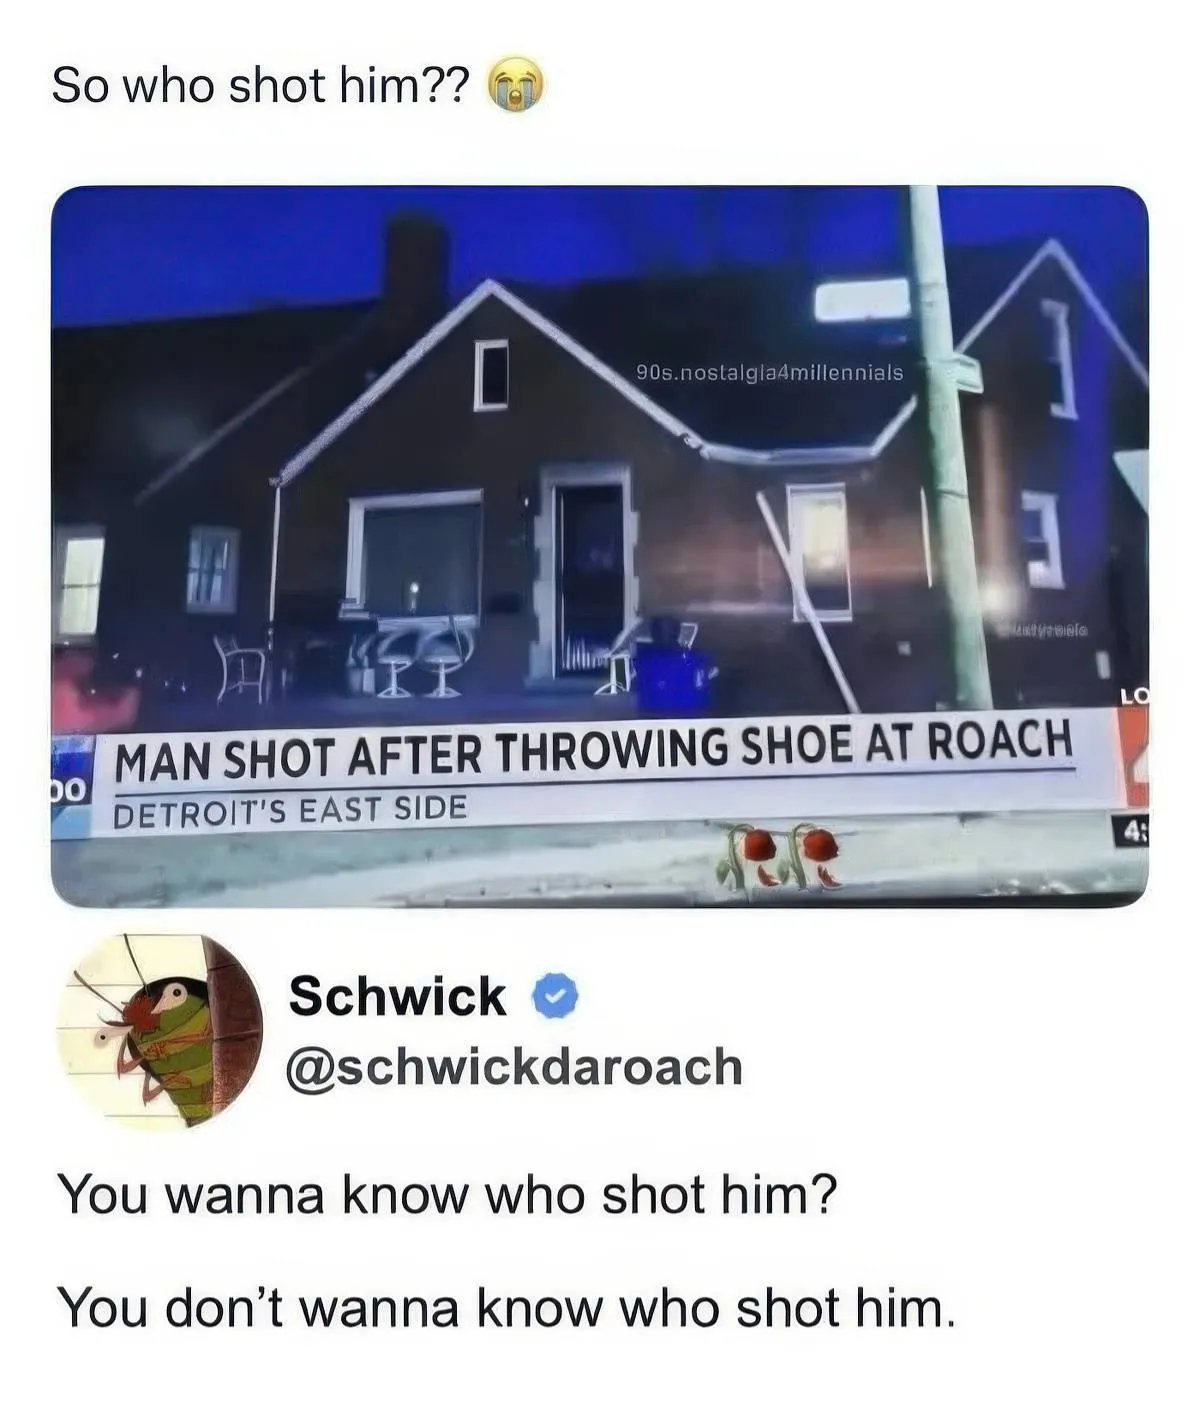The width and height of the screenshot is (1200, 1407).
Task: Click the Schwick display name
Action: click(398, 997)
